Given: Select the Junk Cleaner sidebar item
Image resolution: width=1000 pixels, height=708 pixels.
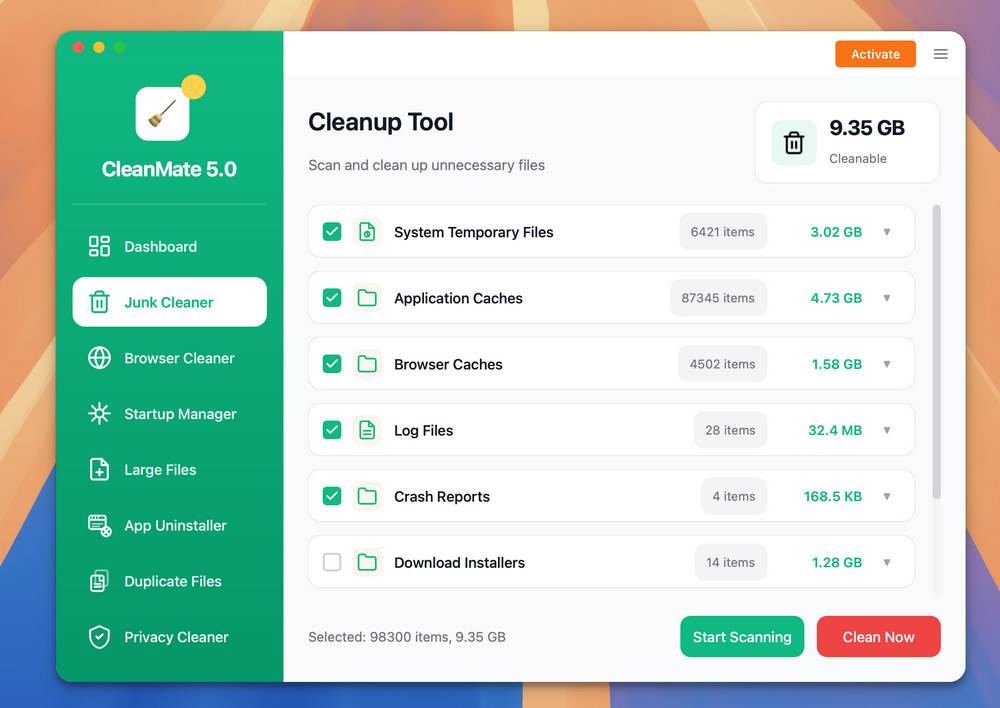Looking at the screenshot, I should (170, 302).
